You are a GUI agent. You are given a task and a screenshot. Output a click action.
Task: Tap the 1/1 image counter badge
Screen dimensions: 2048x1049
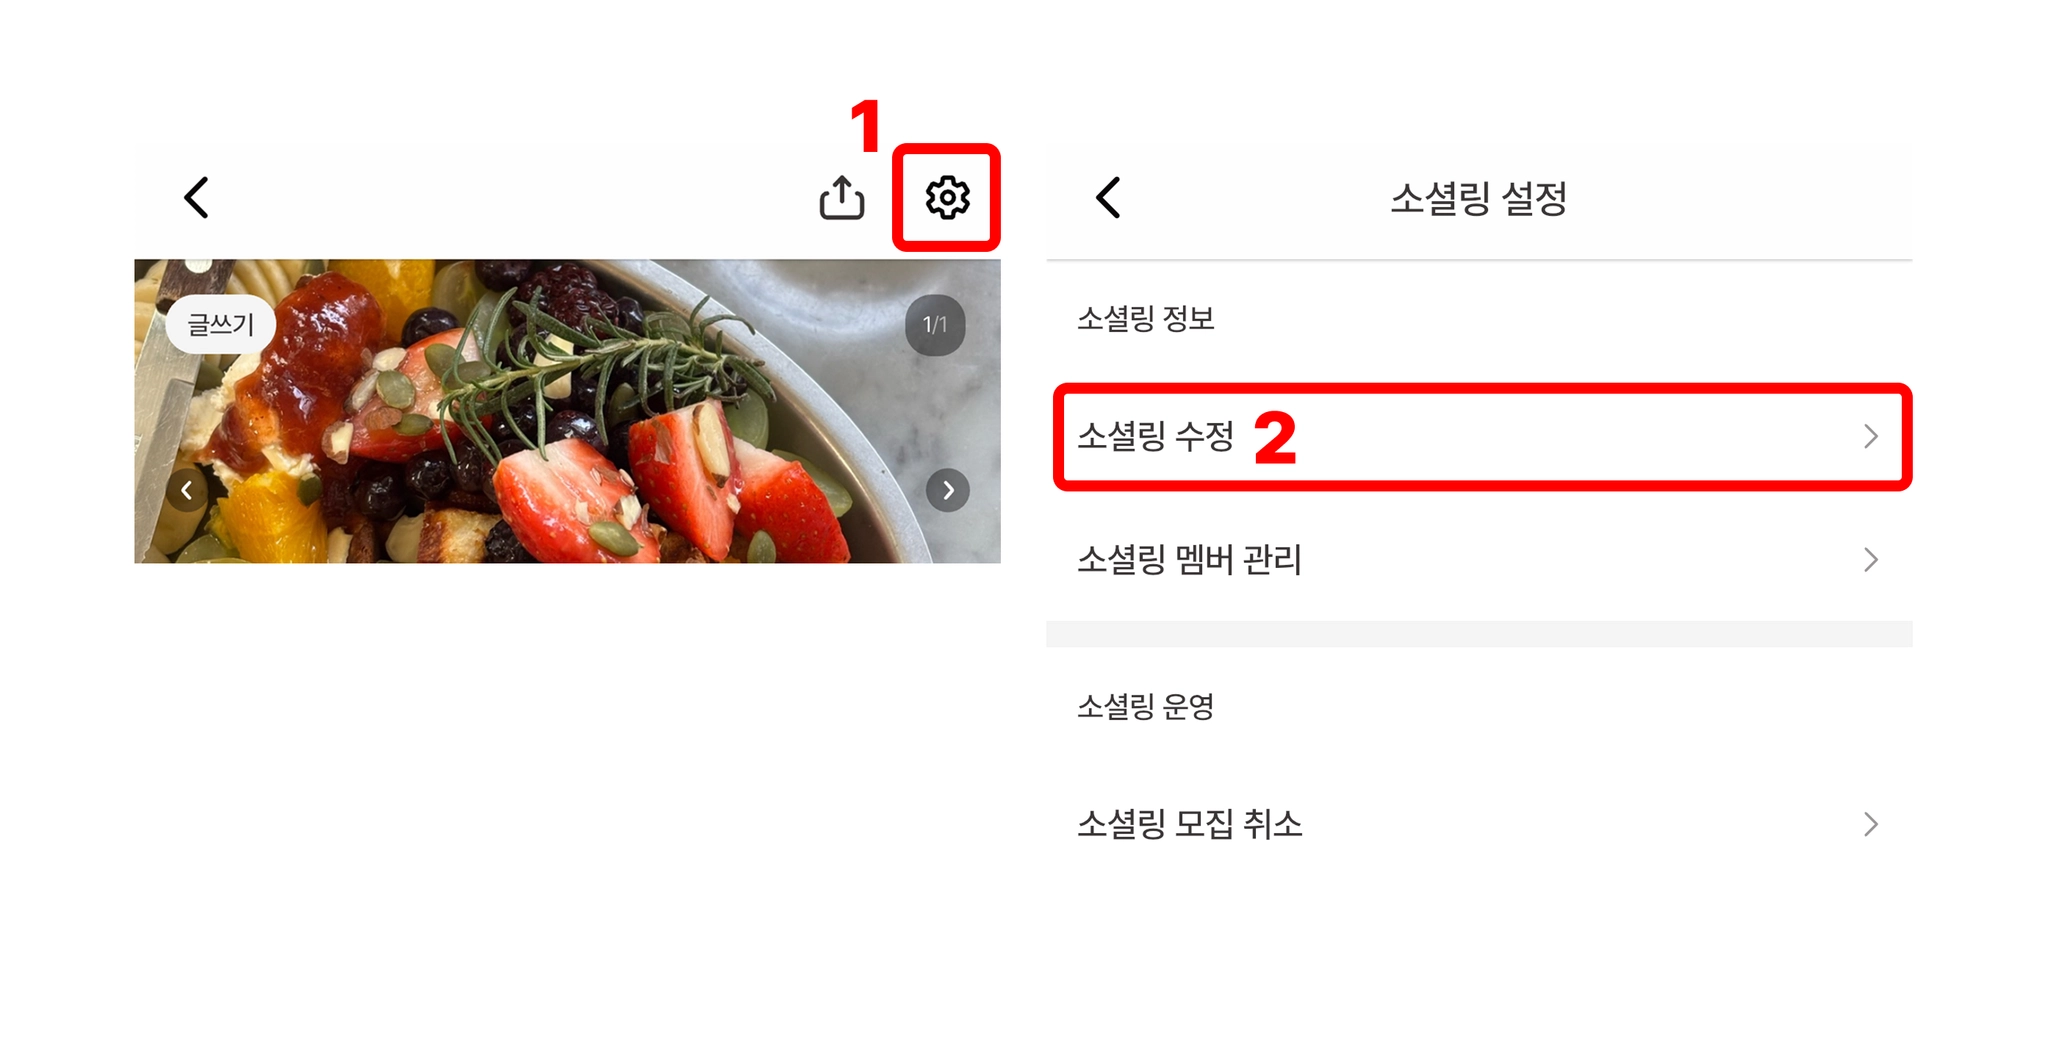pyautogui.click(x=935, y=325)
